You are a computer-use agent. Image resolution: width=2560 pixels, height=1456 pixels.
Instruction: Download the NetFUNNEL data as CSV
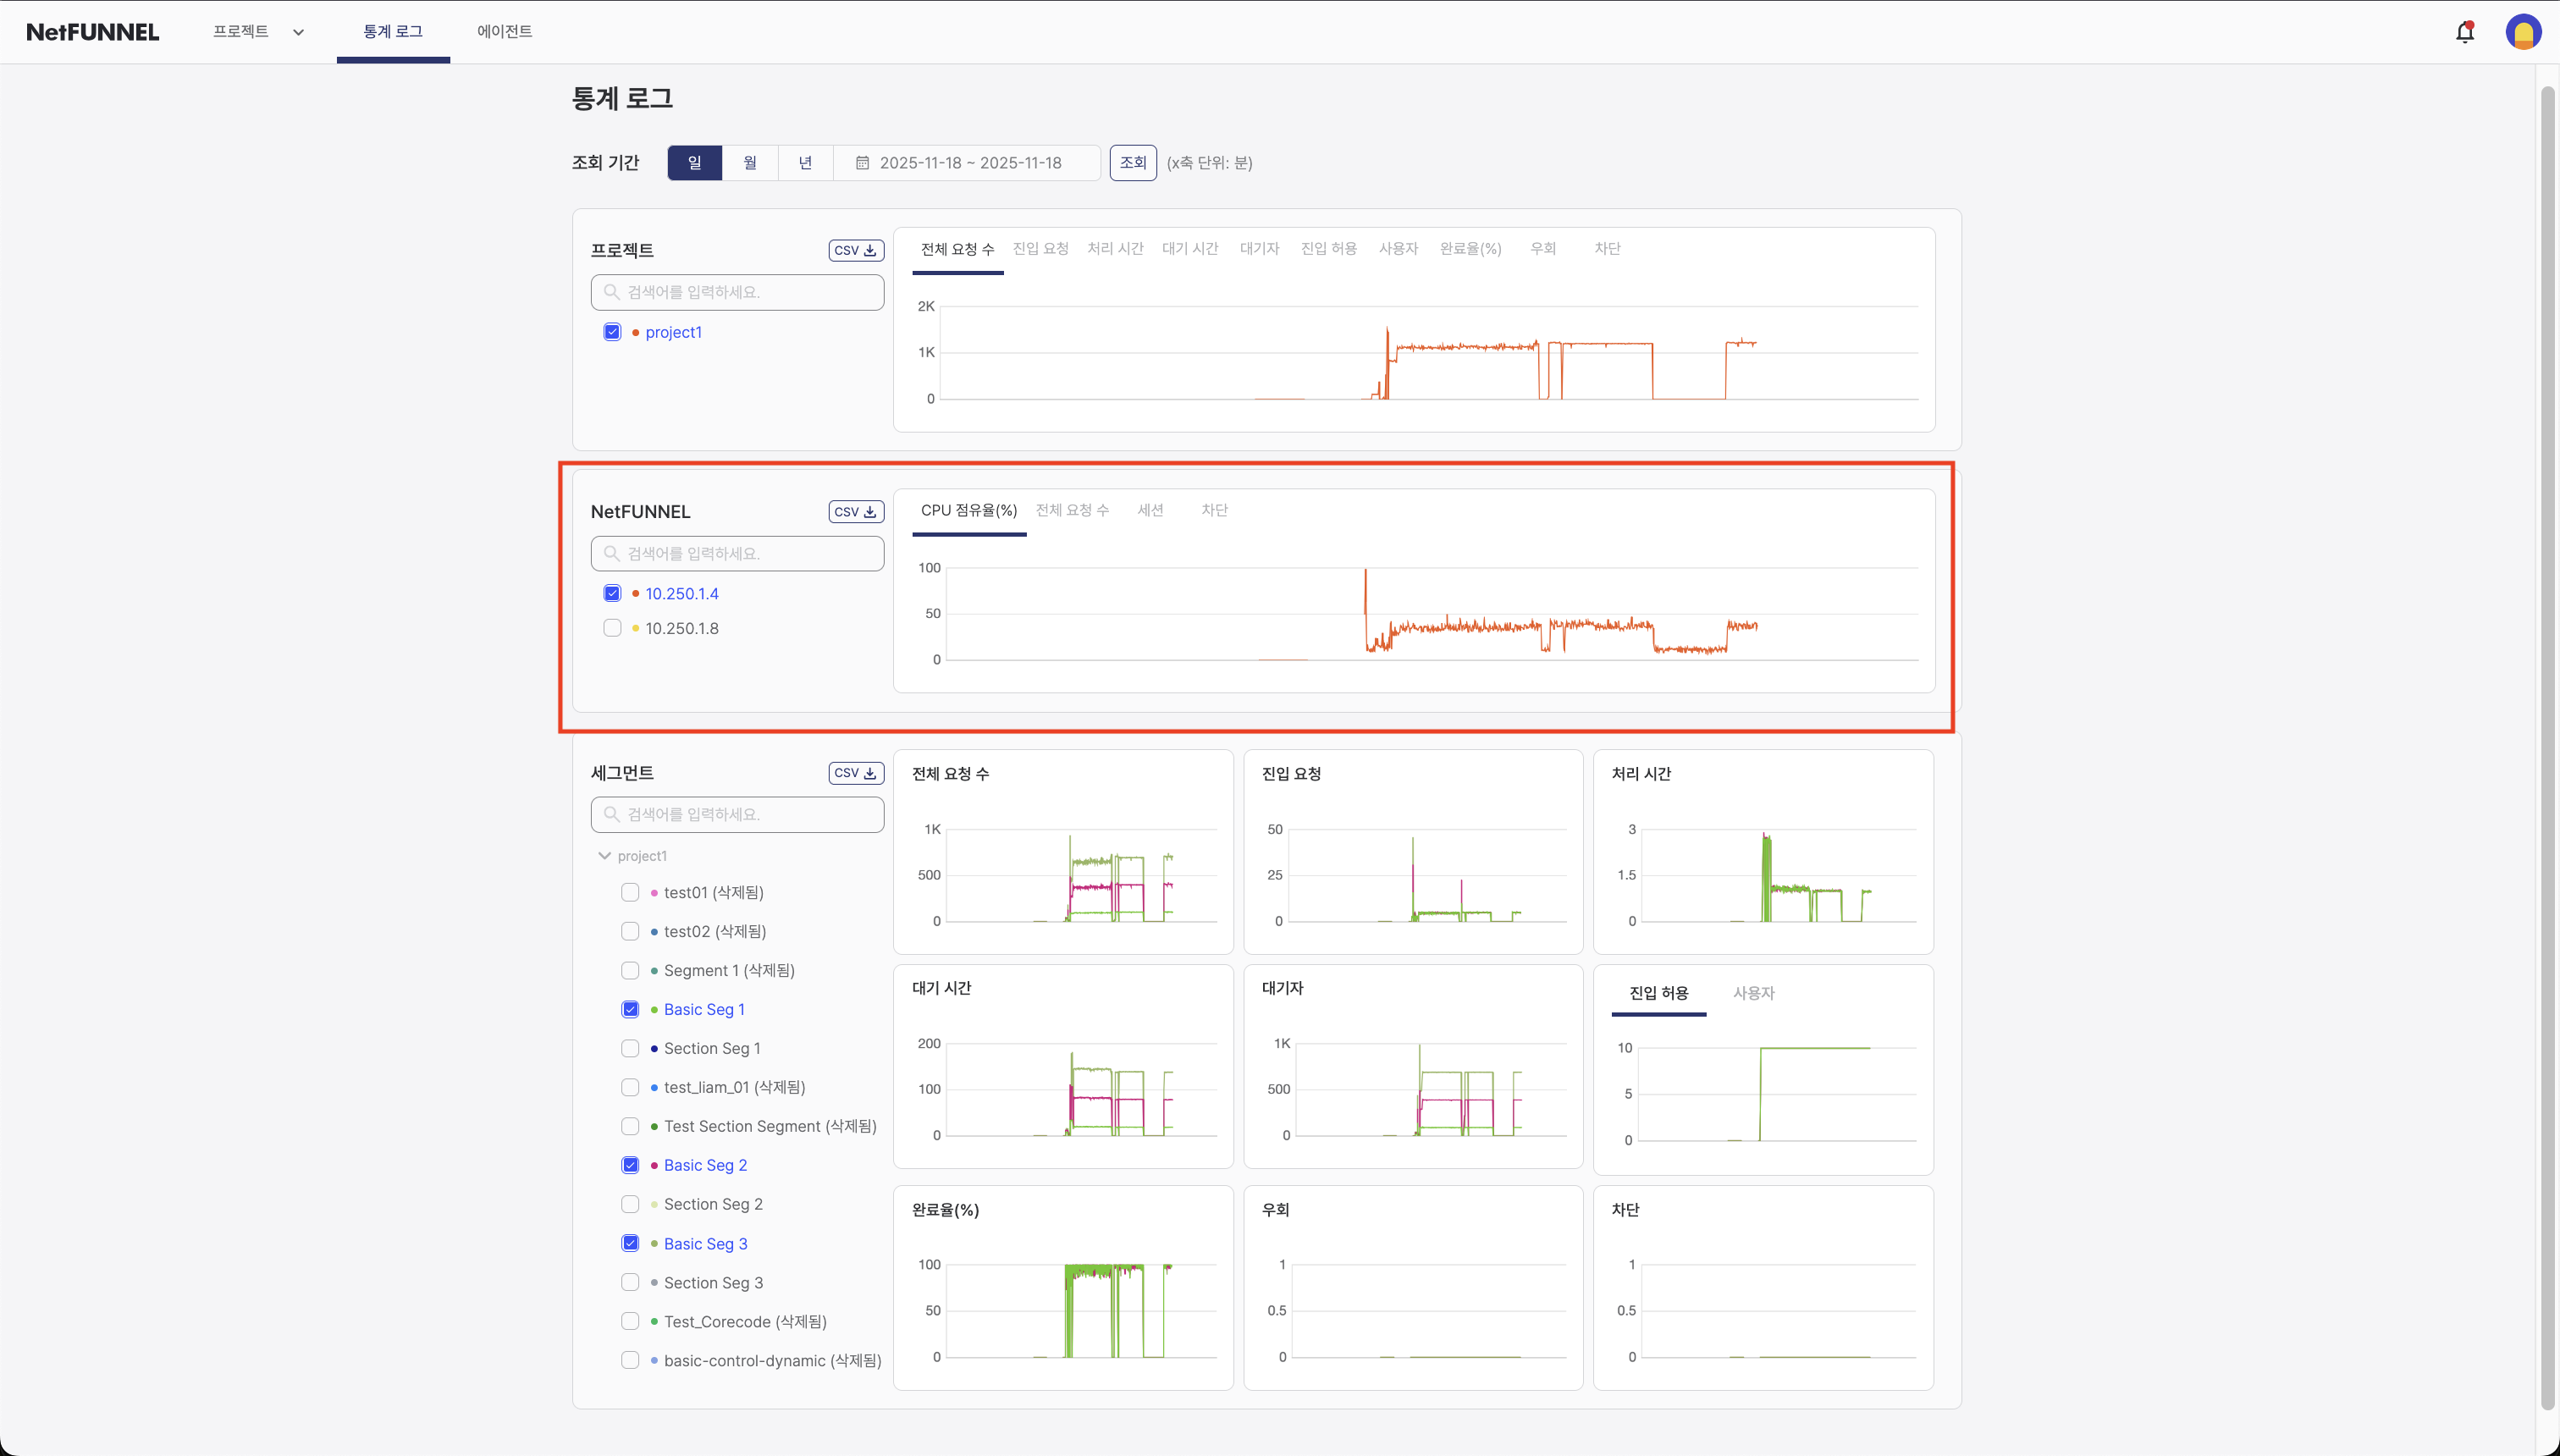[x=855, y=511]
